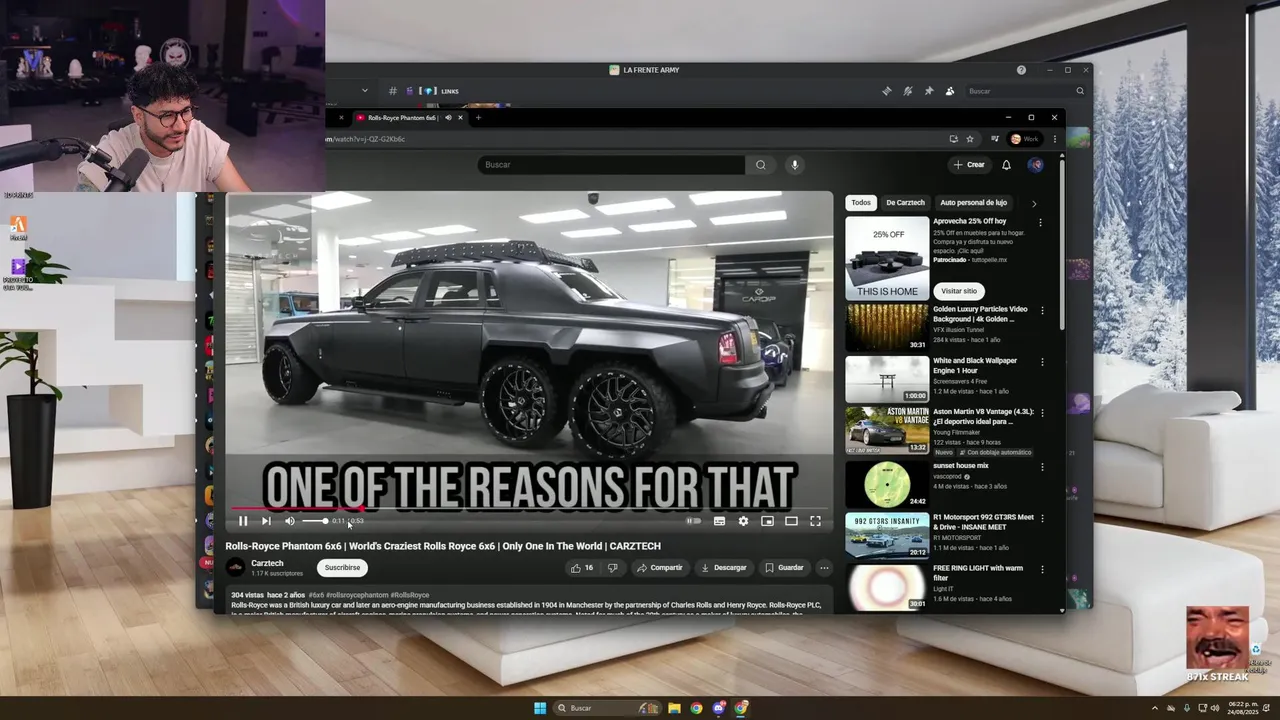
Task: Show hidden system tray icons
Action: point(1154,708)
